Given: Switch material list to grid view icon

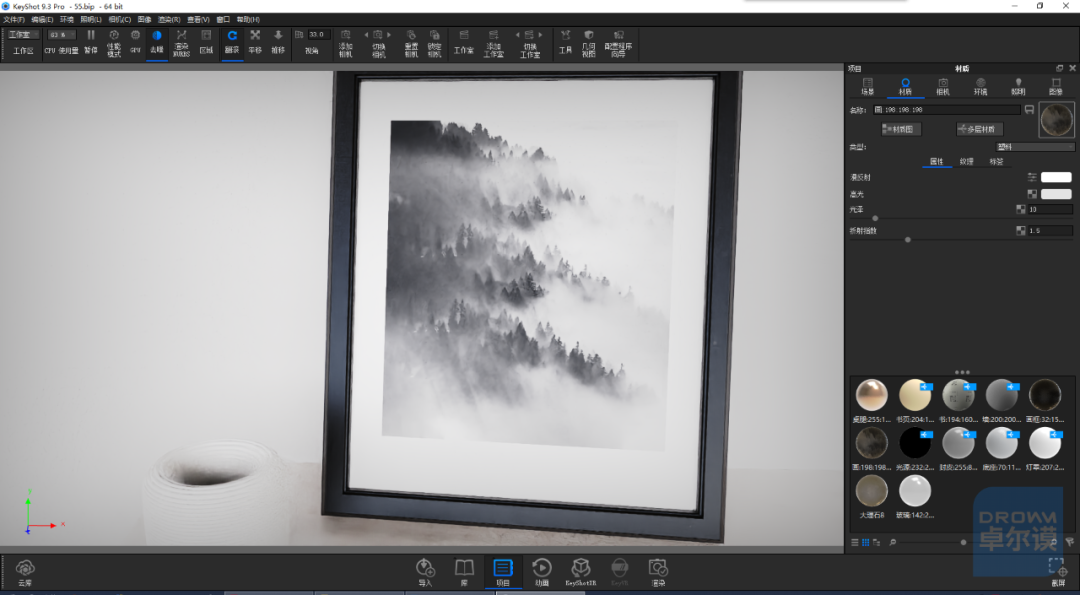Looking at the screenshot, I should coord(866,542).
